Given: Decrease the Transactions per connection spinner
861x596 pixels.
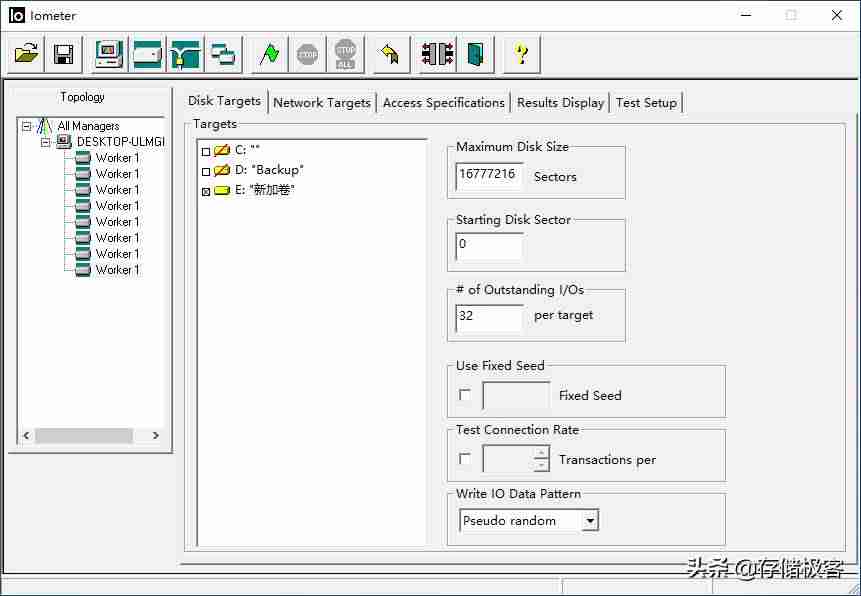Looking at the screenshot, I should [x=541, y=465].
